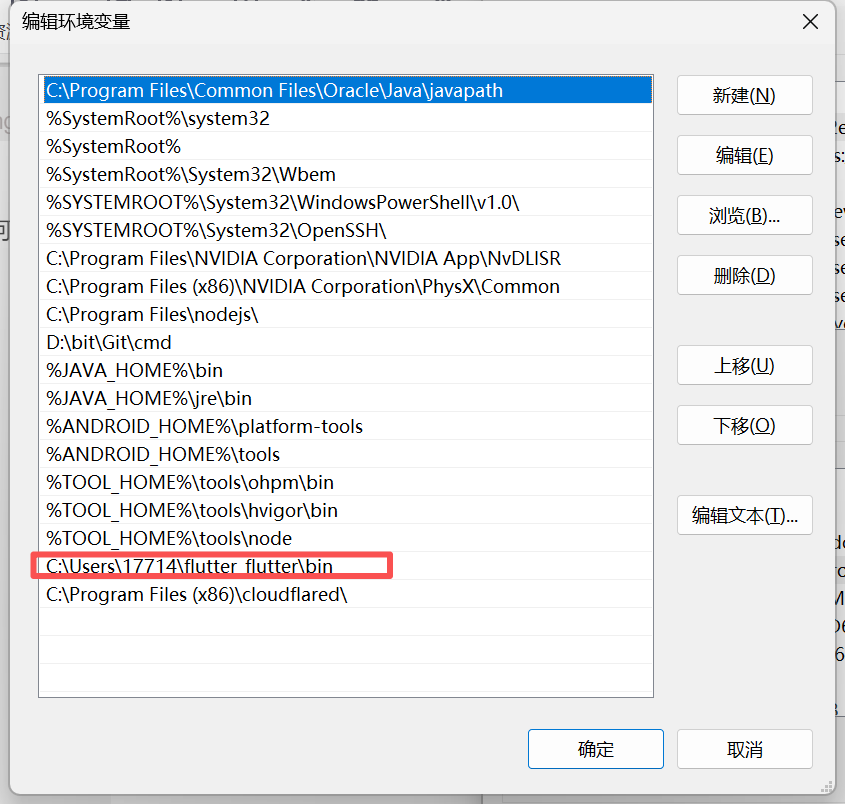Confirm changes with 确定 button
Image resolution: width=845 pixels, height=804 pixels.
(x=595, y=749)
